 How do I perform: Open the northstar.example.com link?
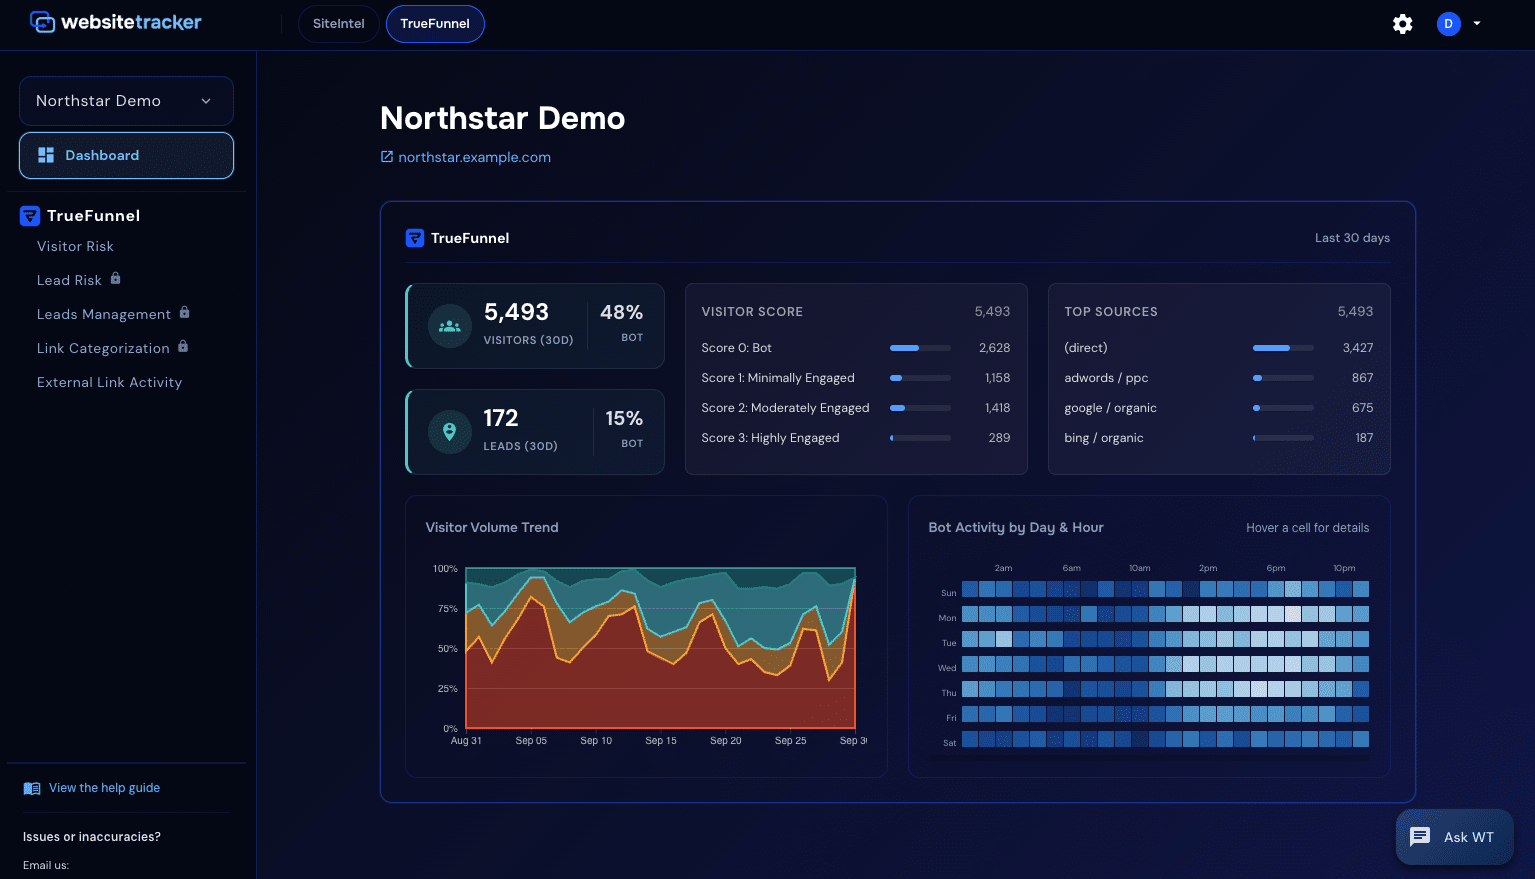click(x=474, y=157)
